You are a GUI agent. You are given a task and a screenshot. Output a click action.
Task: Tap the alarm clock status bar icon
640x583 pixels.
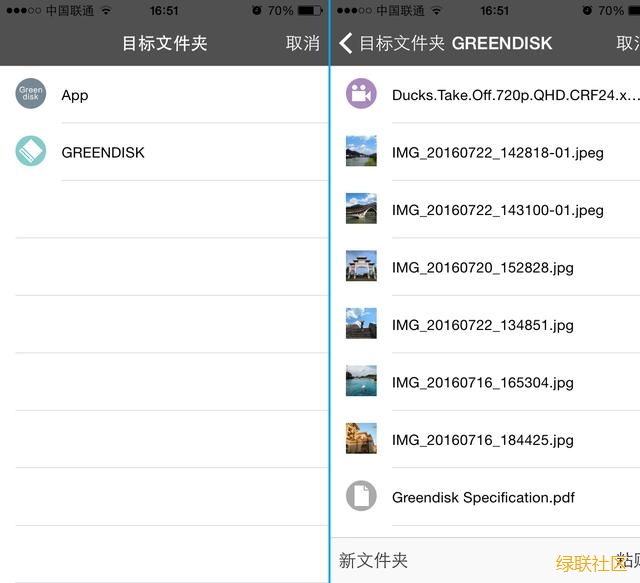click(x=257, y=10)
